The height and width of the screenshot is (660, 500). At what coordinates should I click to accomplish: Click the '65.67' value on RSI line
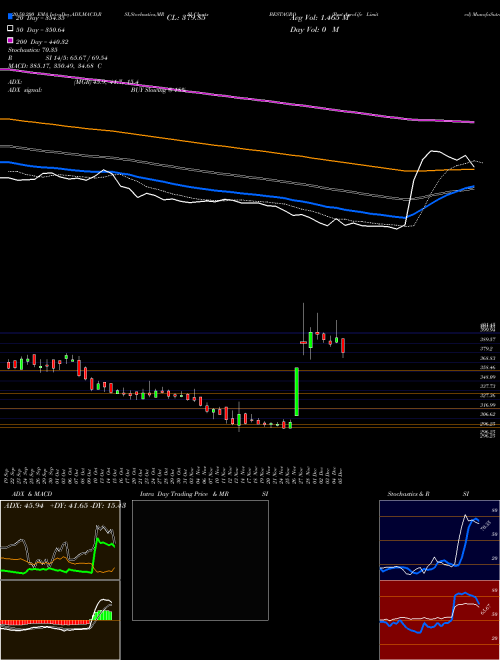pos(486,609)
